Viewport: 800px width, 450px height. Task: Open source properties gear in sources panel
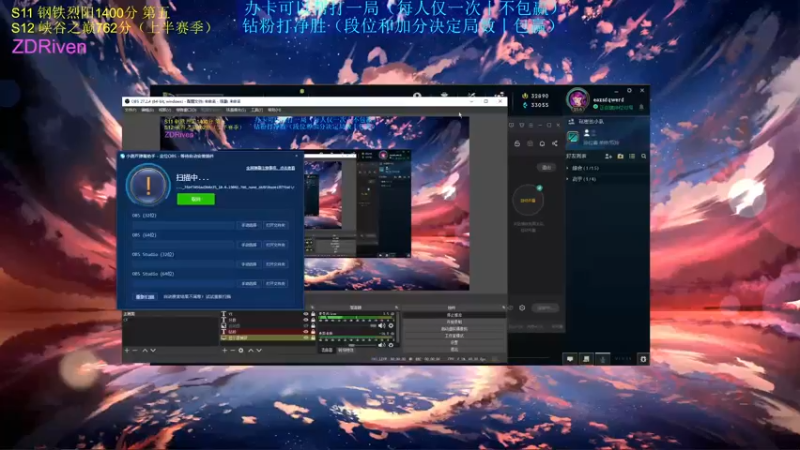(x=241, y=351)
